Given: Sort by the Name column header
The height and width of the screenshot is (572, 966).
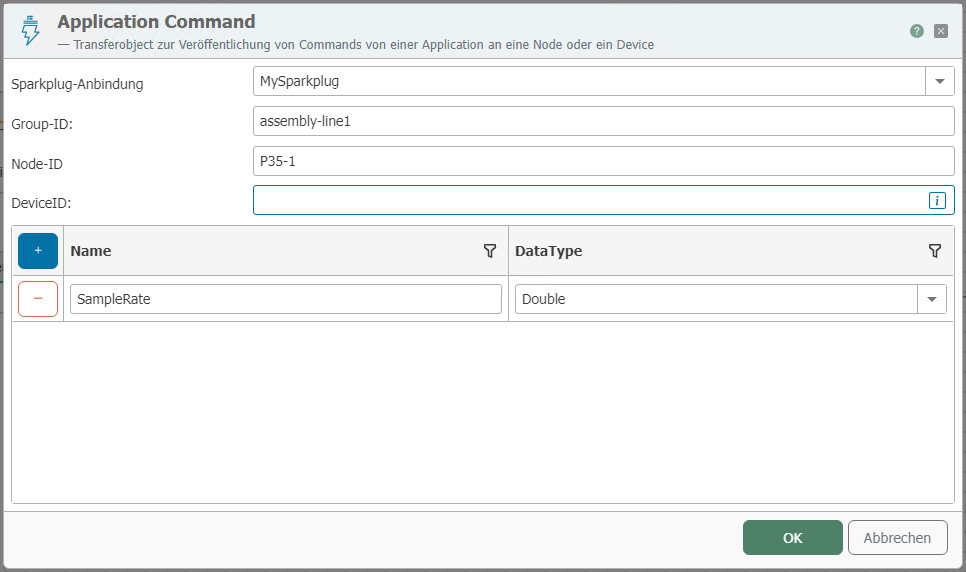Looking at the screenshot, I should [x=91, y=251].
